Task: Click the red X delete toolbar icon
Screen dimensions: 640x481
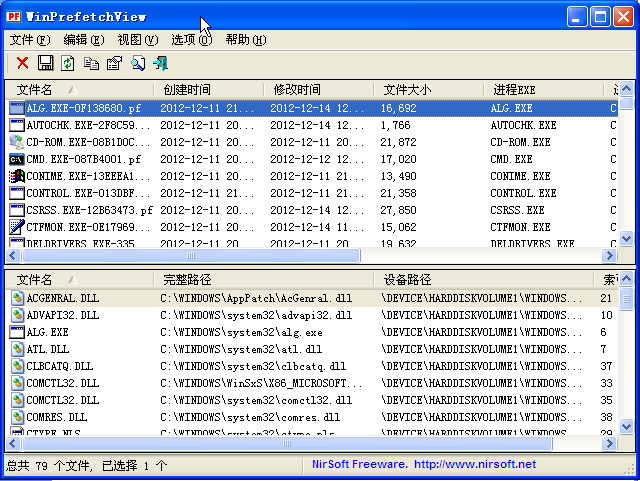Action: coord(23,63)
